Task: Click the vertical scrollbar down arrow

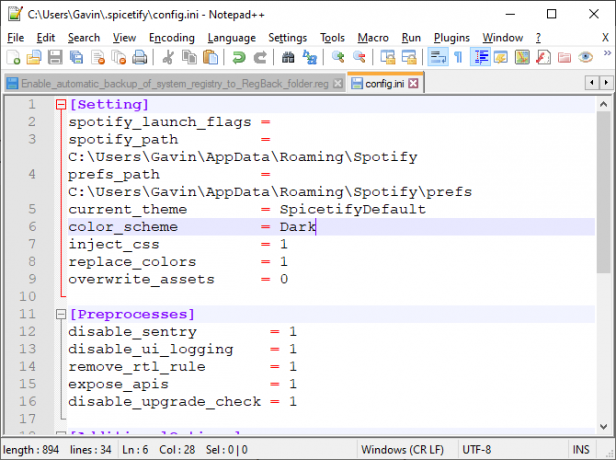Action: [603, 426]
